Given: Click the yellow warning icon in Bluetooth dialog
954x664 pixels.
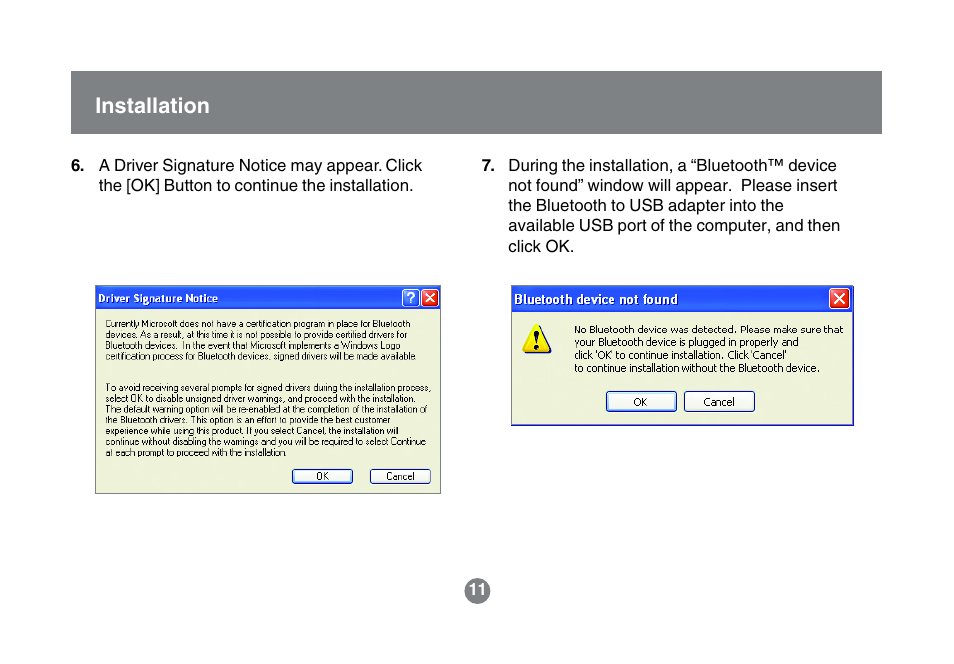Looking at the screenshot, I should (536, 338).
